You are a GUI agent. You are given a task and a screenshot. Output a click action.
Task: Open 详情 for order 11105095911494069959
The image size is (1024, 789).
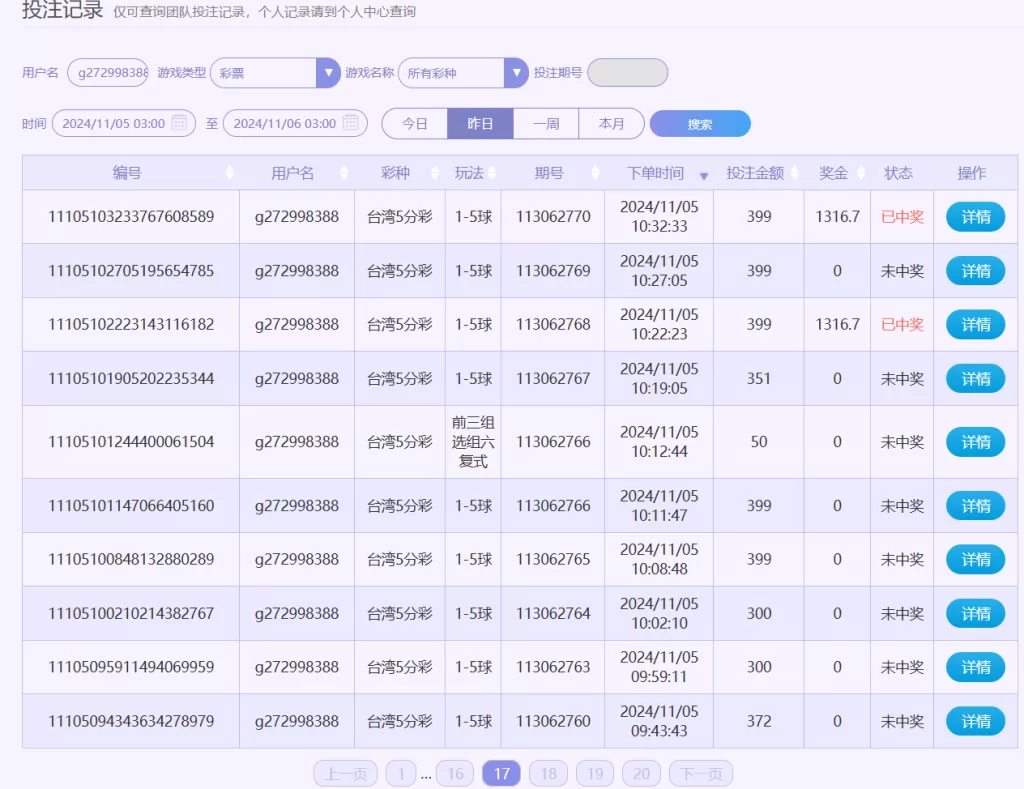[976, 668]
